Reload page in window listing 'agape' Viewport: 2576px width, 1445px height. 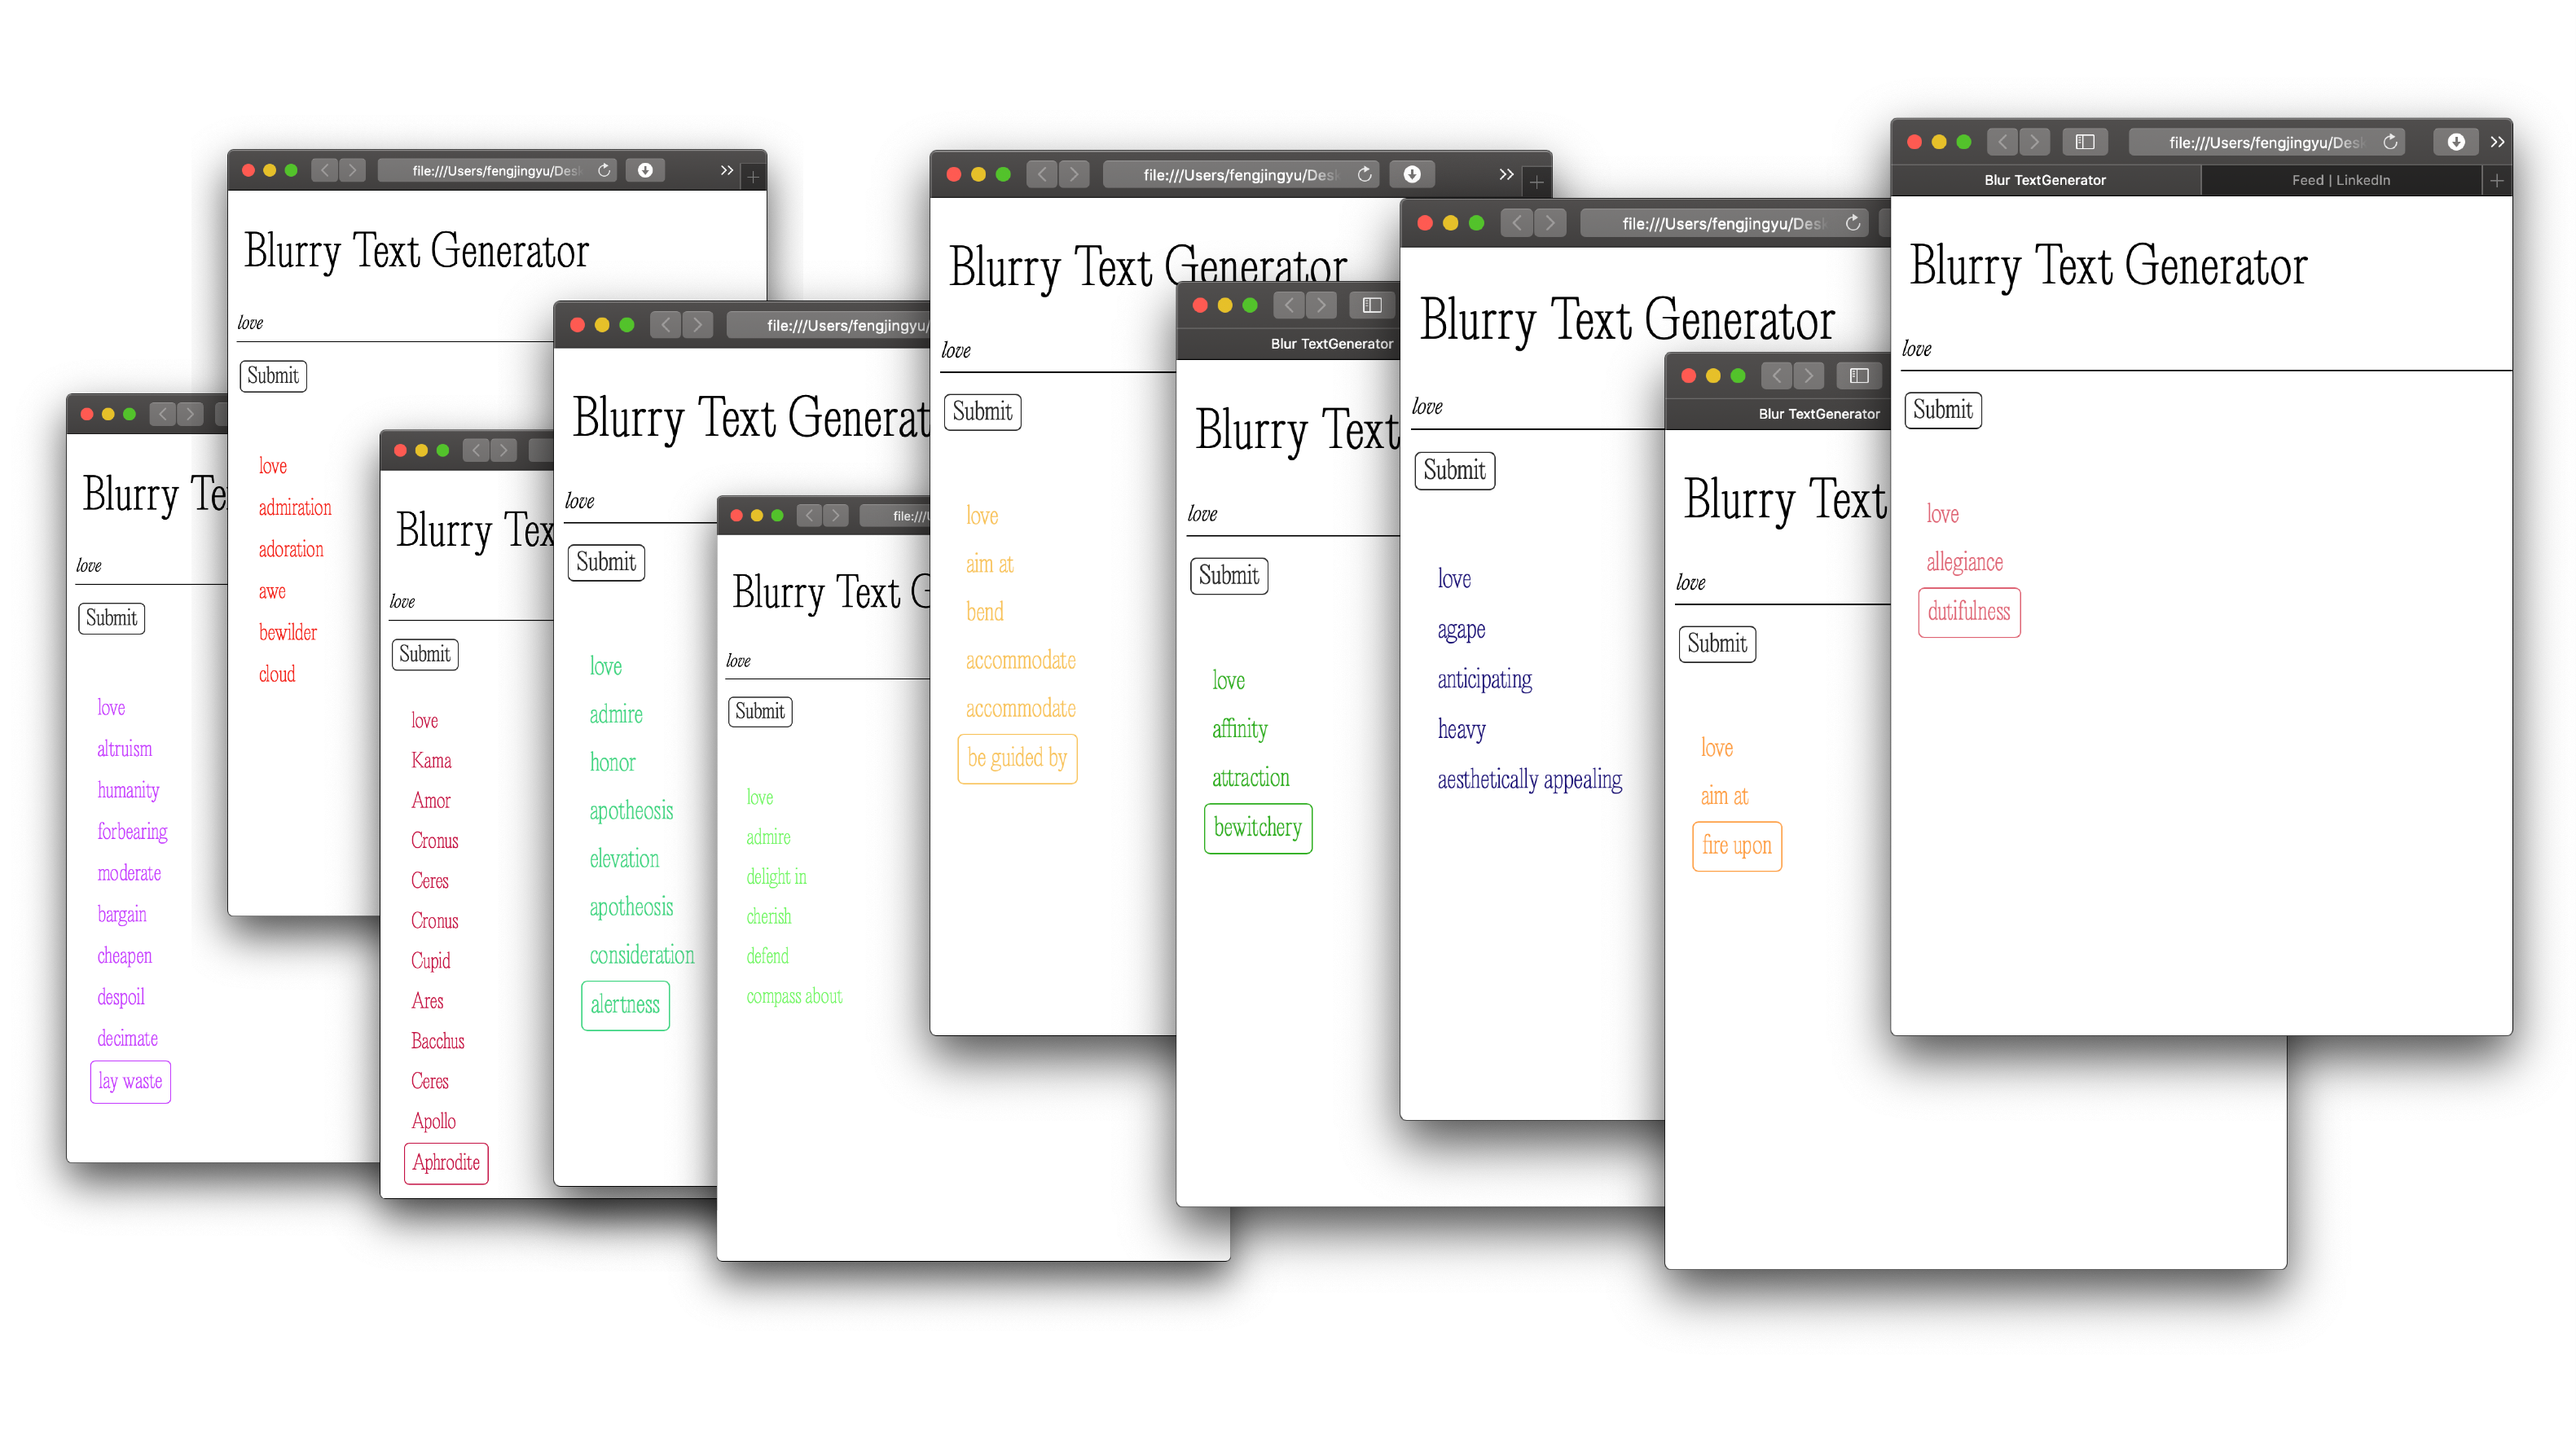[1852, 223]
